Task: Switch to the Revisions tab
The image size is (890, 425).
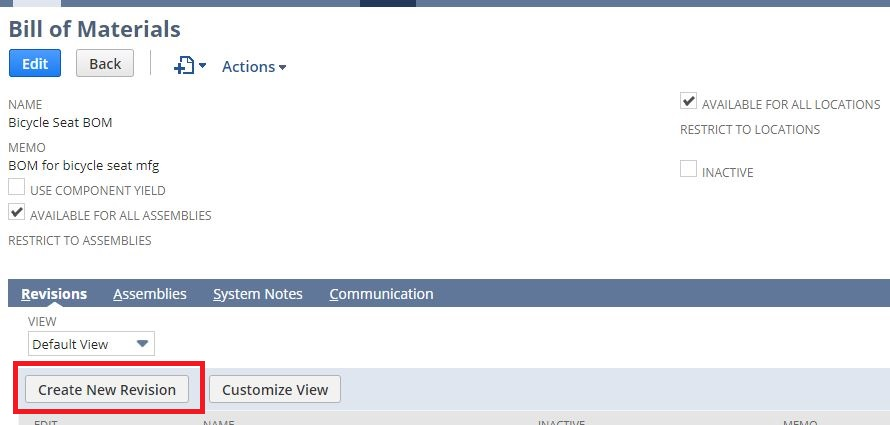Action: click(54, 294)
